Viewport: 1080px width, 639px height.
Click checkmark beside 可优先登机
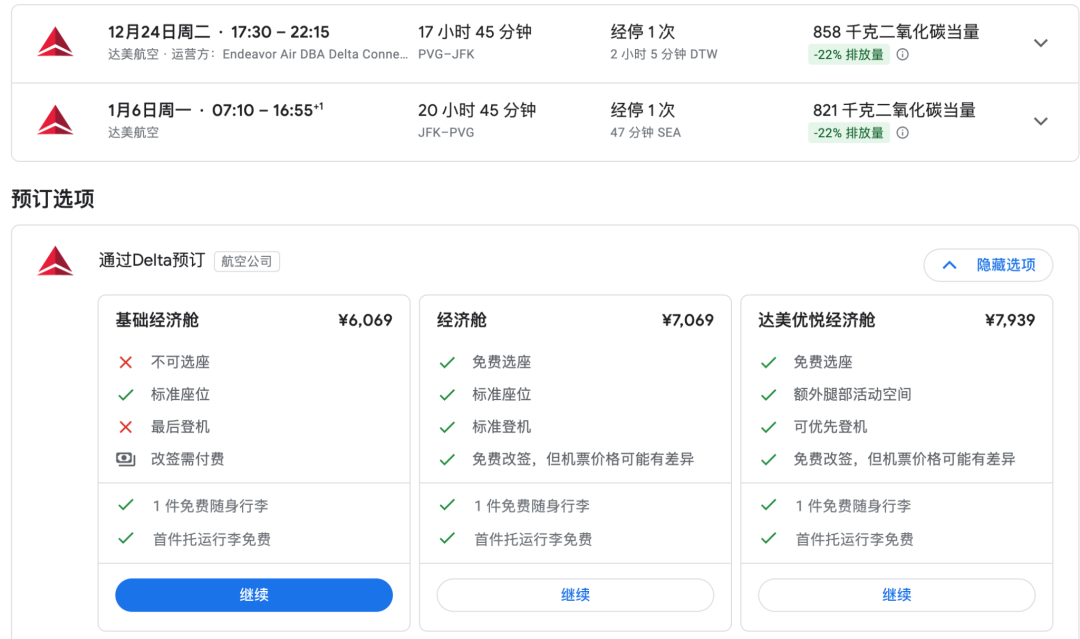point(769,427)
